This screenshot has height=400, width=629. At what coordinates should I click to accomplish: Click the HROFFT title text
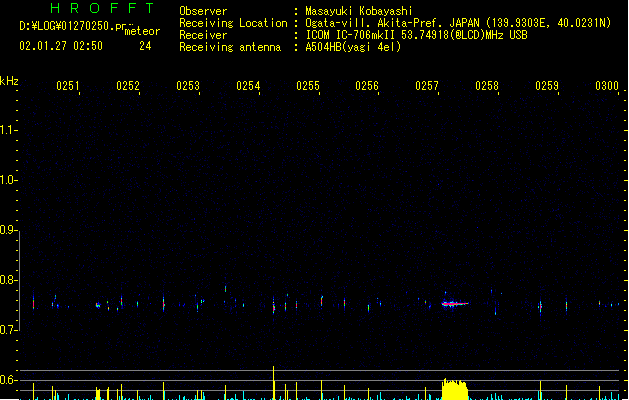[102, 8]
